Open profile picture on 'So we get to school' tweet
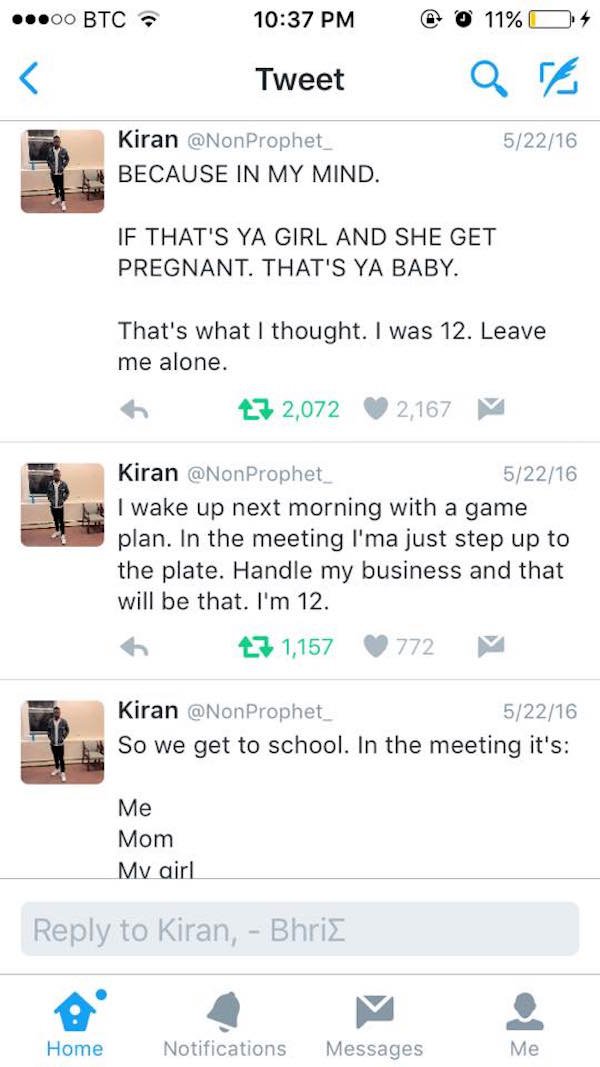The image size is (600, 1067). point(63,742)
